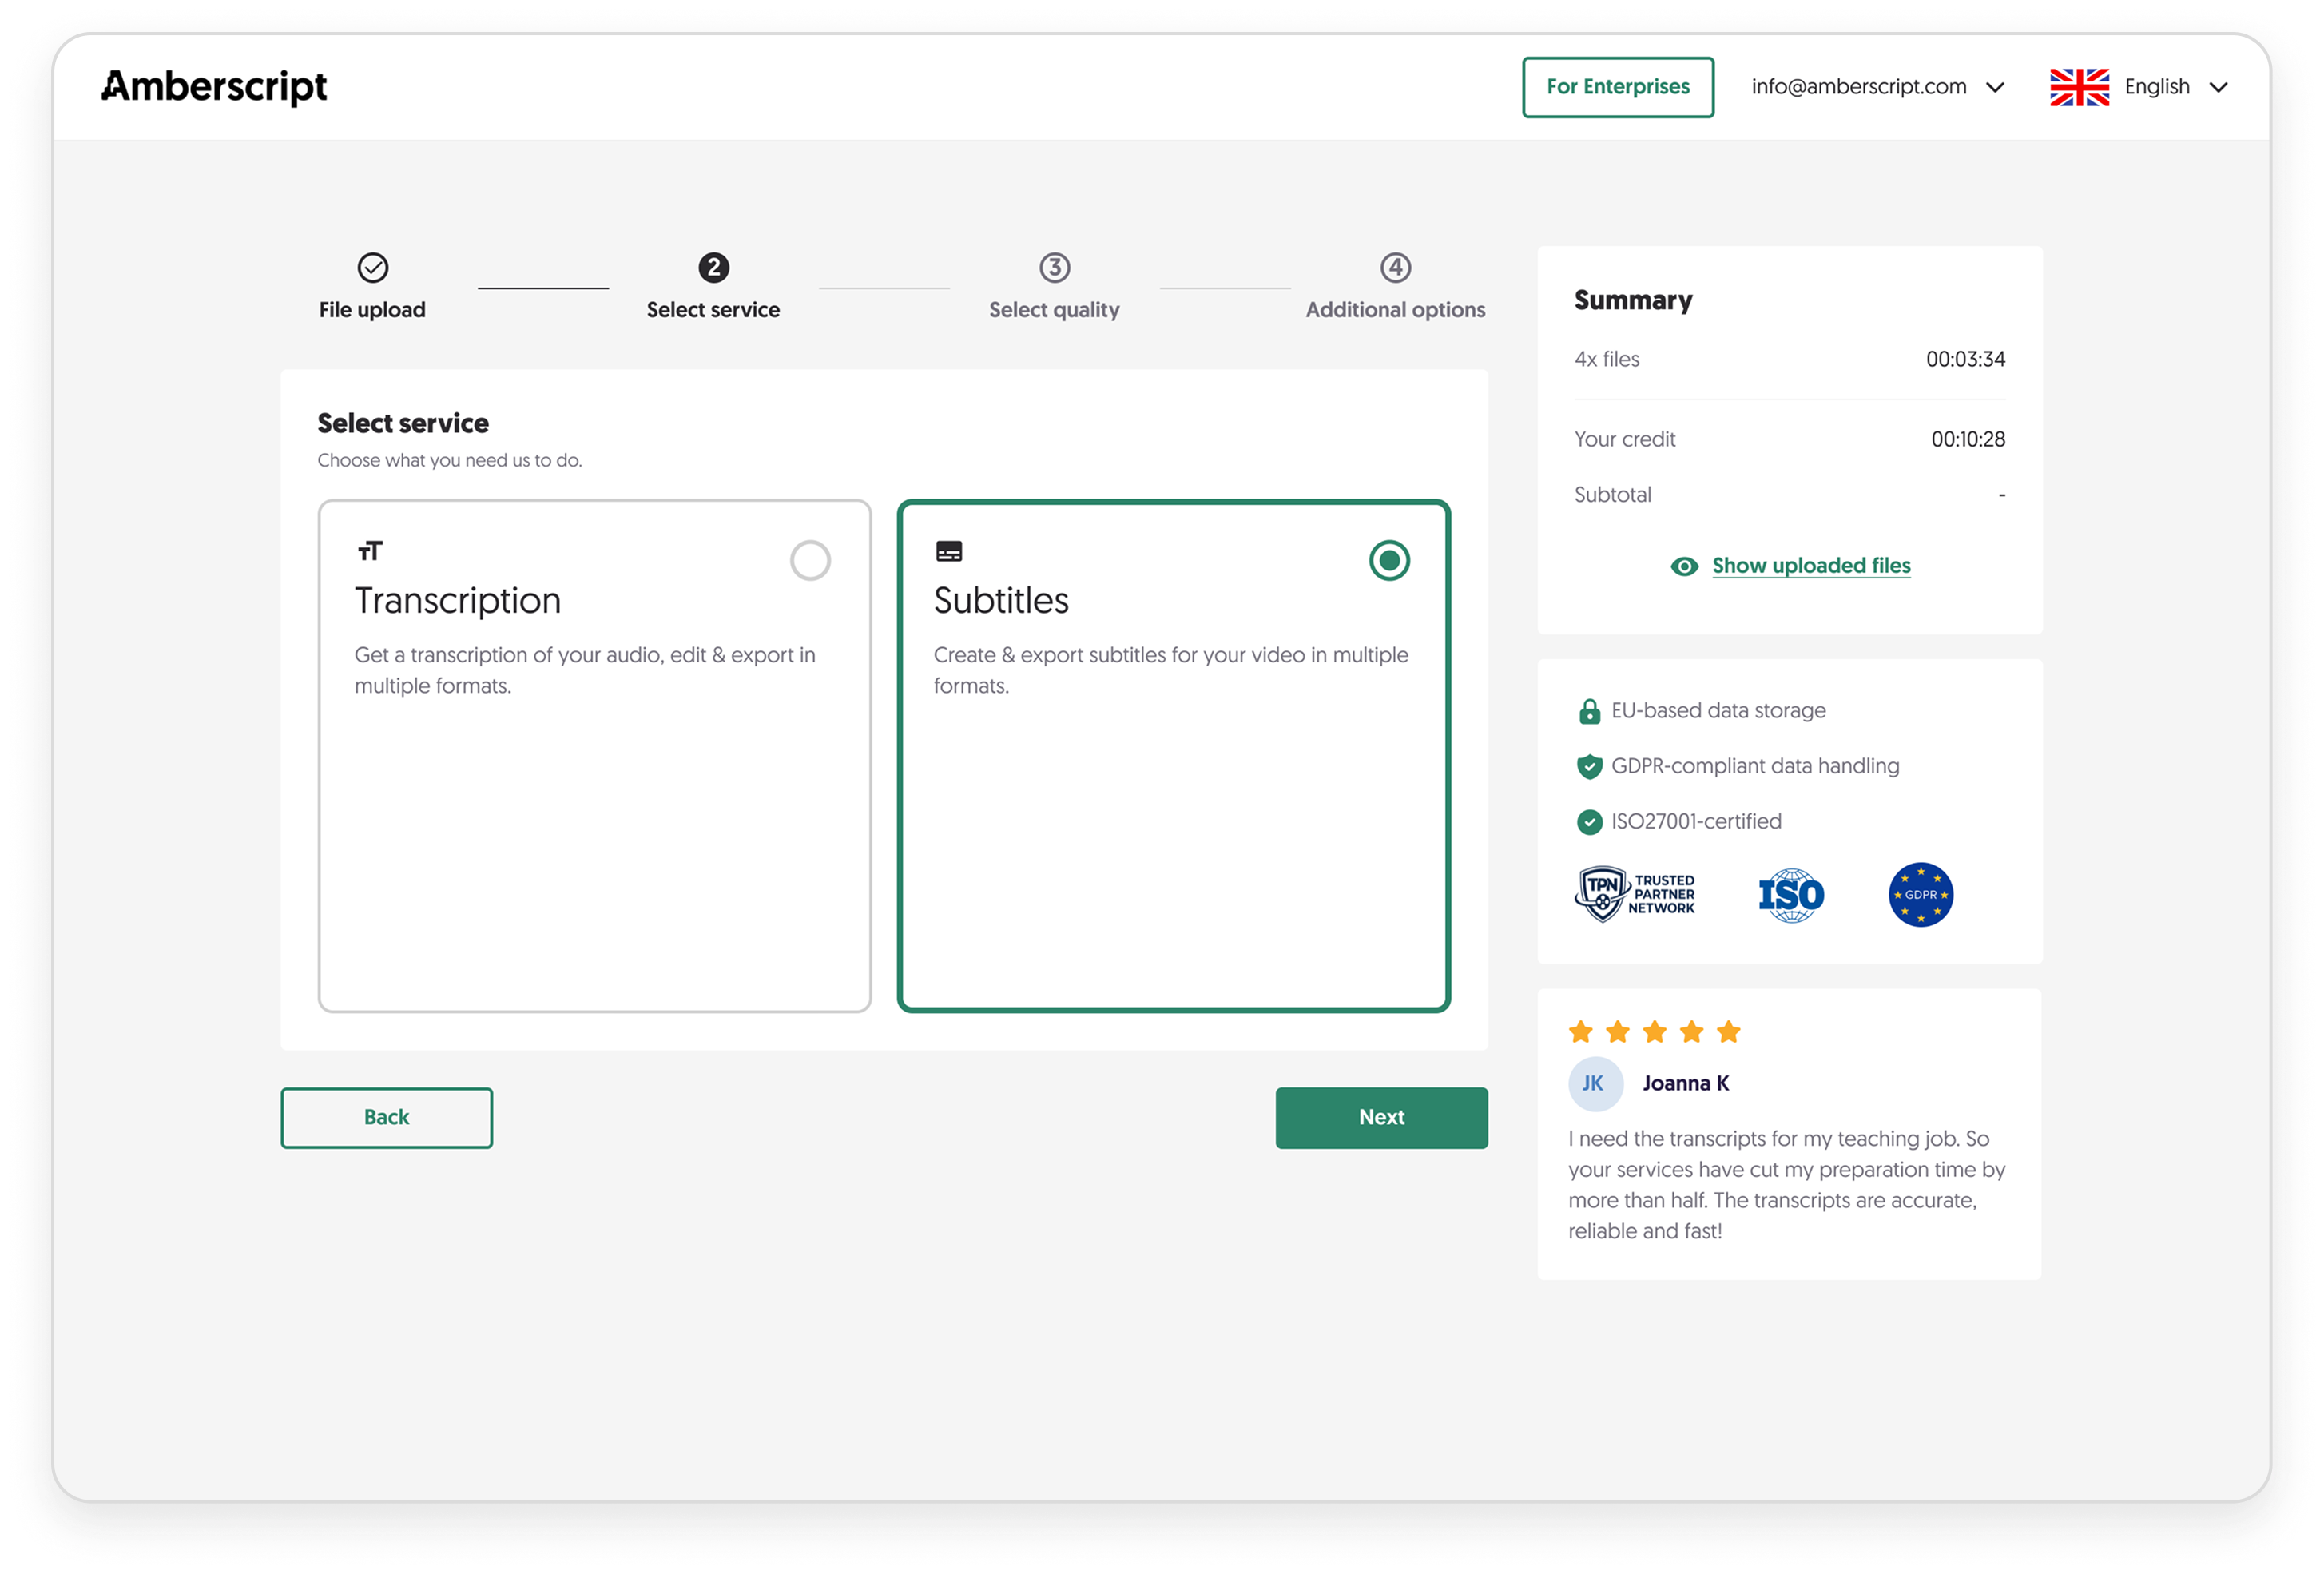Click the lock icon for EU-based data storage
The width and height of the screenshot is (2324, 1574).
[x=1589, y=710]
